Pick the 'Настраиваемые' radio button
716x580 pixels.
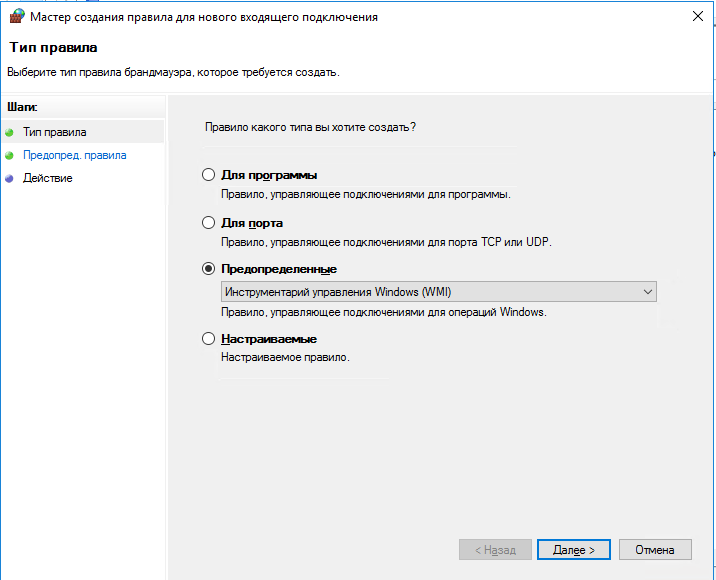coord(208,339)
